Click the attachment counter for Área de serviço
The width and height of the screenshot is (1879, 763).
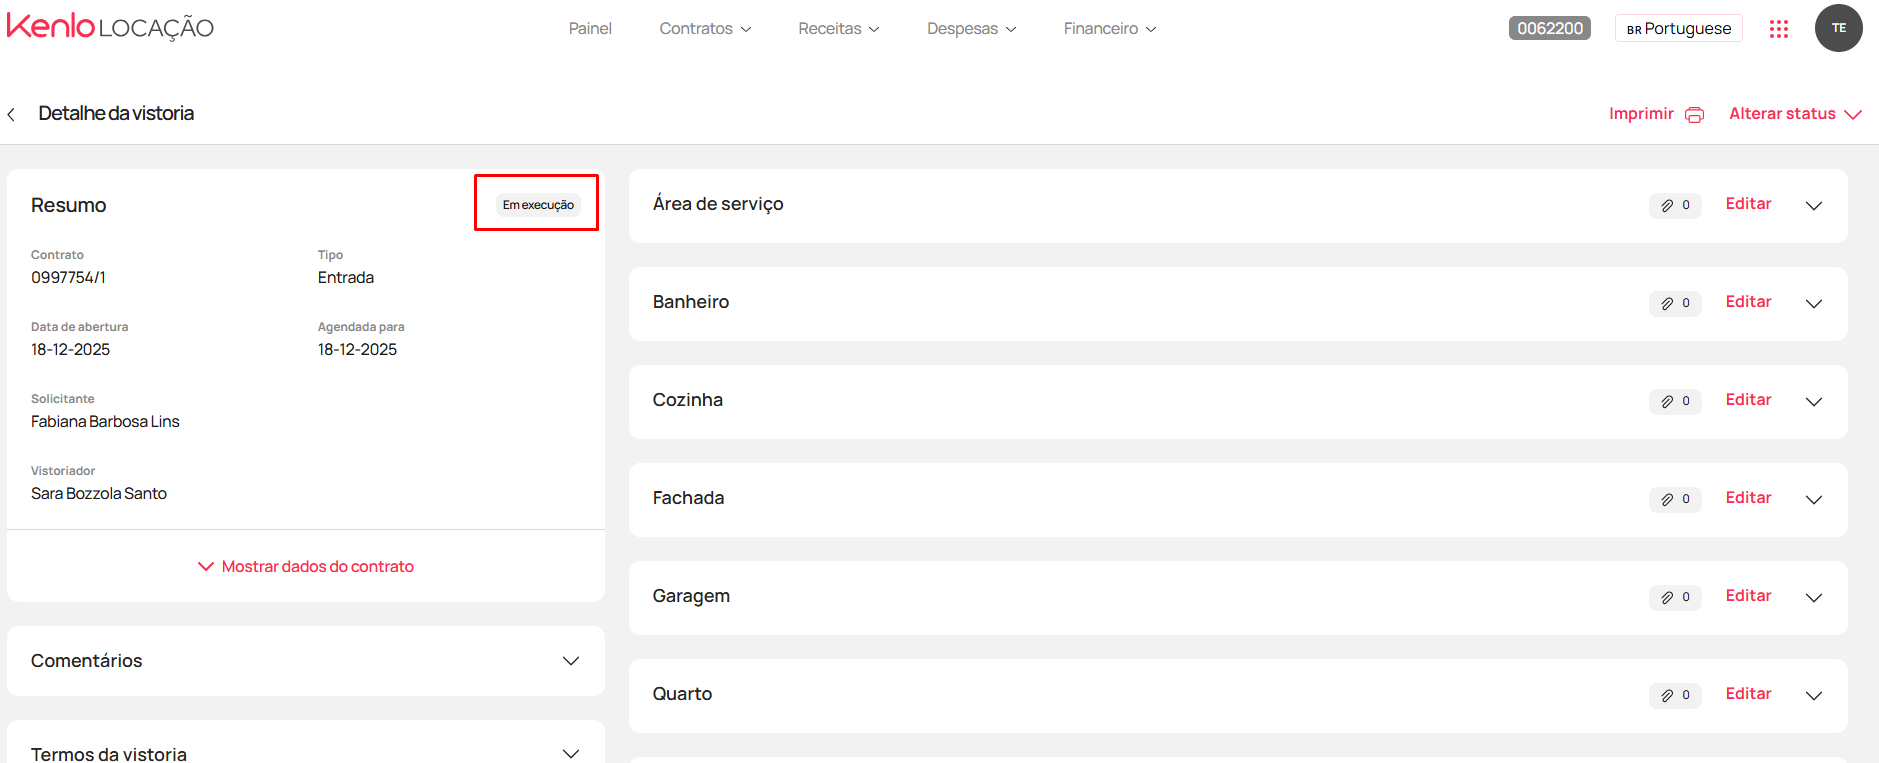click(1675, 205)
